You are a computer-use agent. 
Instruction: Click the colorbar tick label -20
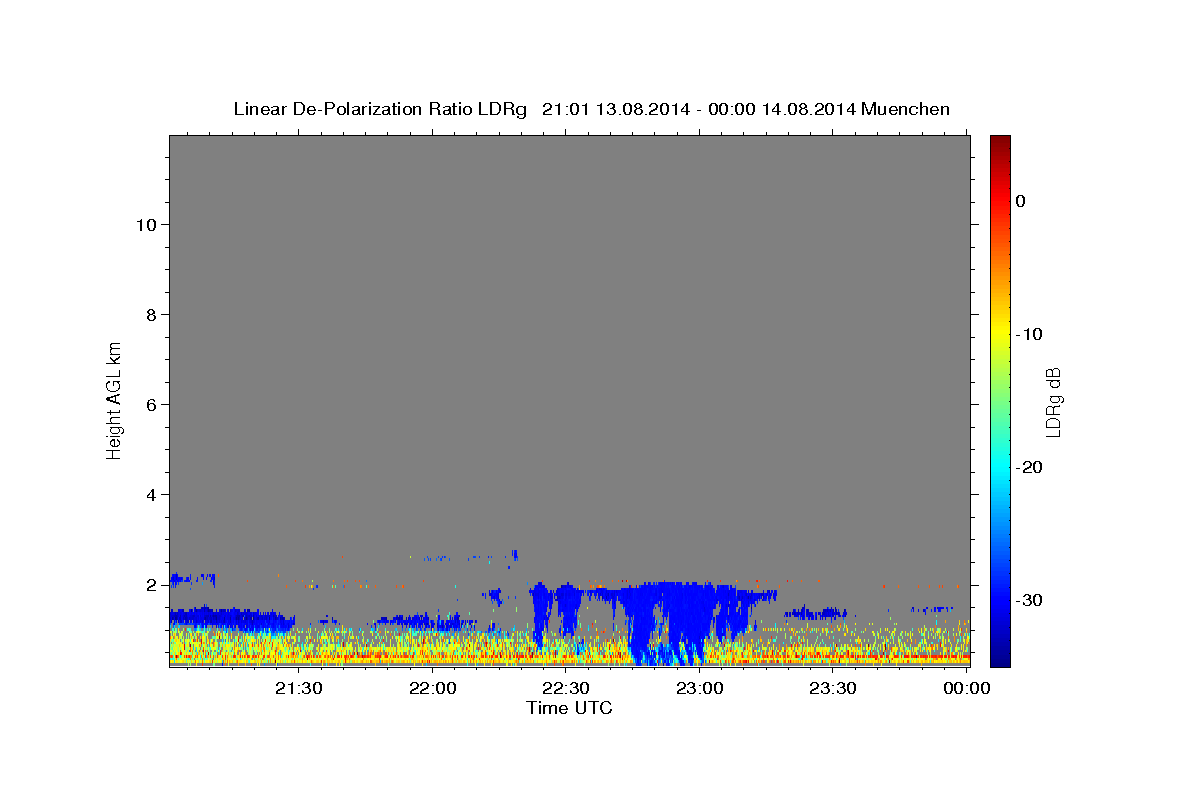coord(1029,467)
